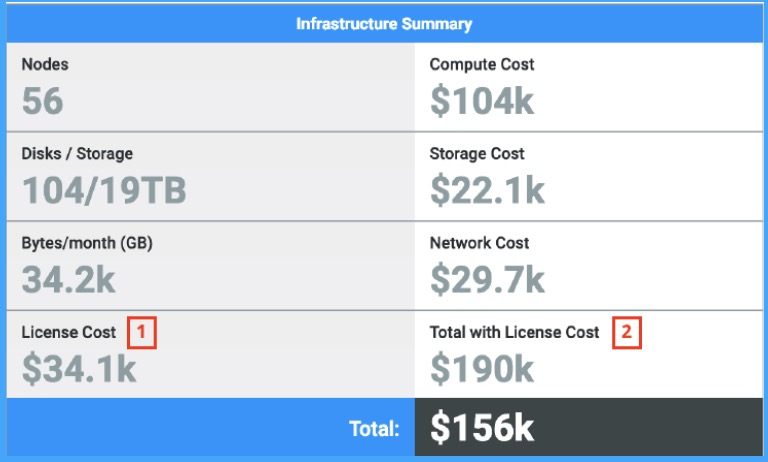Screen dimensions: 768x462
Task: Click the License Cost label
Action: (68, 332)
